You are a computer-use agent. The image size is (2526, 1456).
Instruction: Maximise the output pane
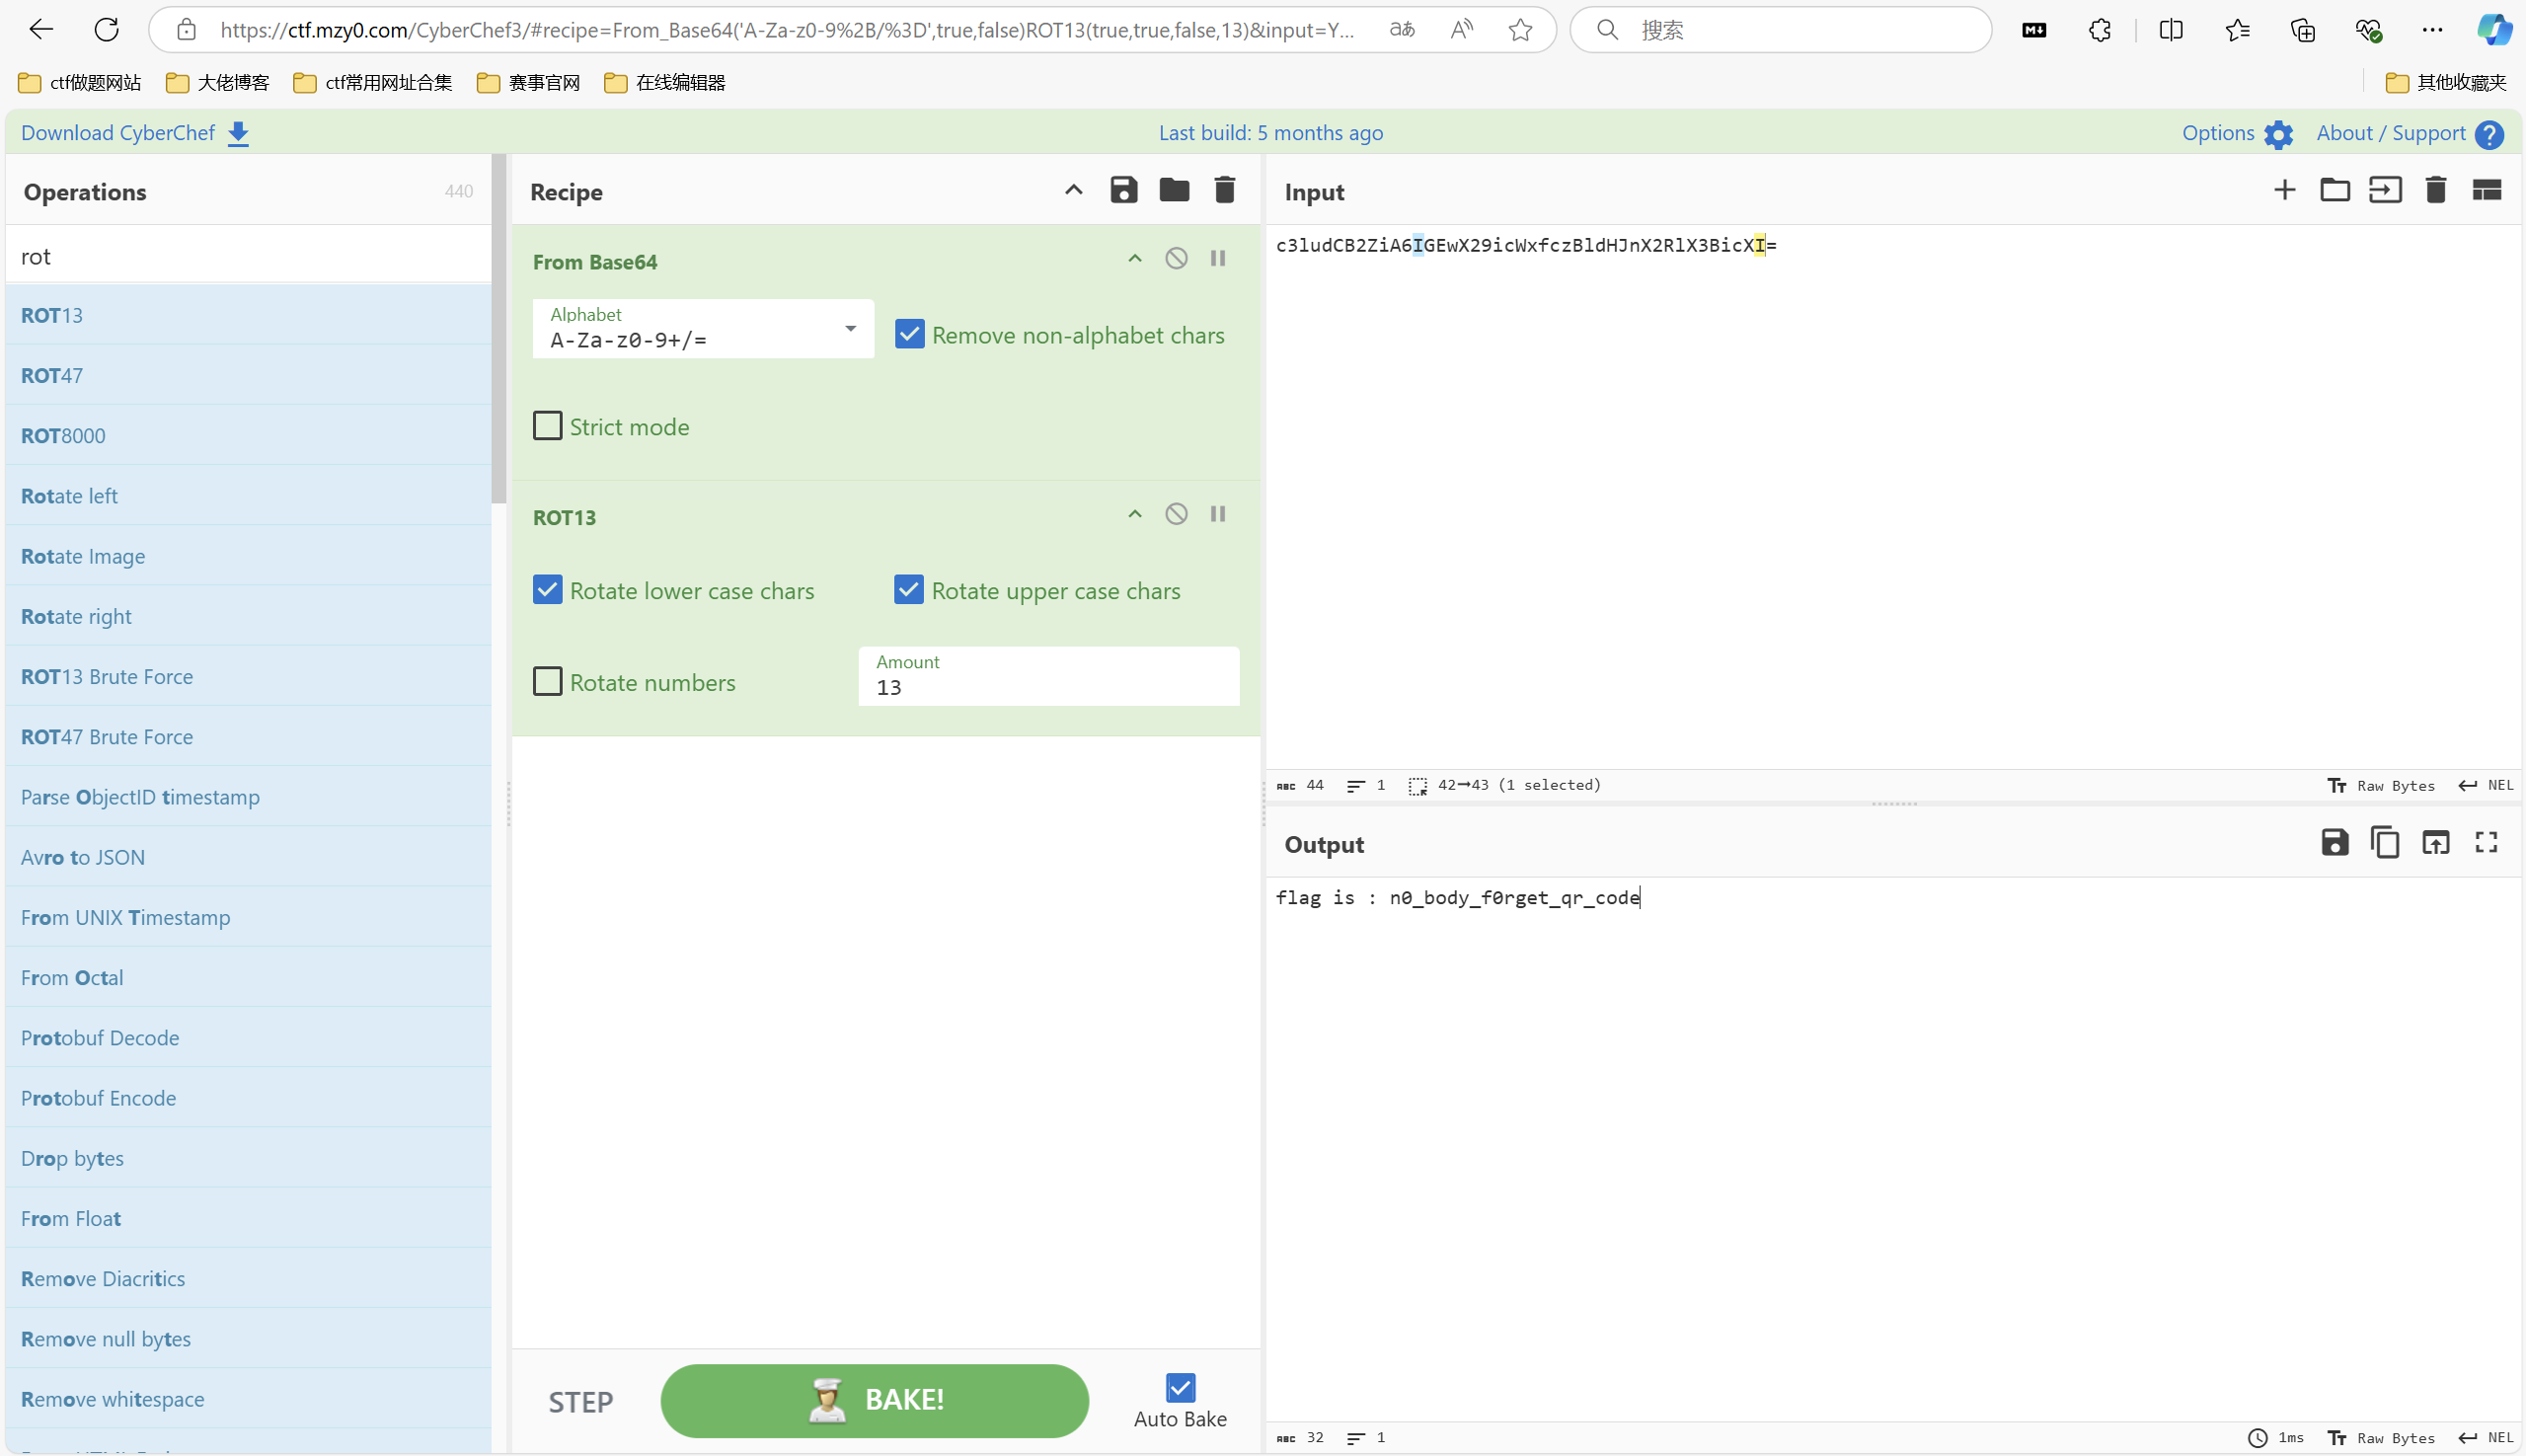coord(2487,843)
